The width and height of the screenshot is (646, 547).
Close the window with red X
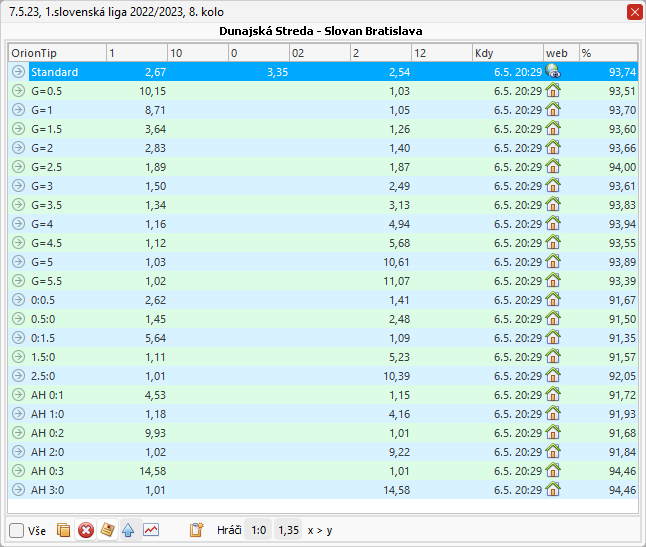634,12
